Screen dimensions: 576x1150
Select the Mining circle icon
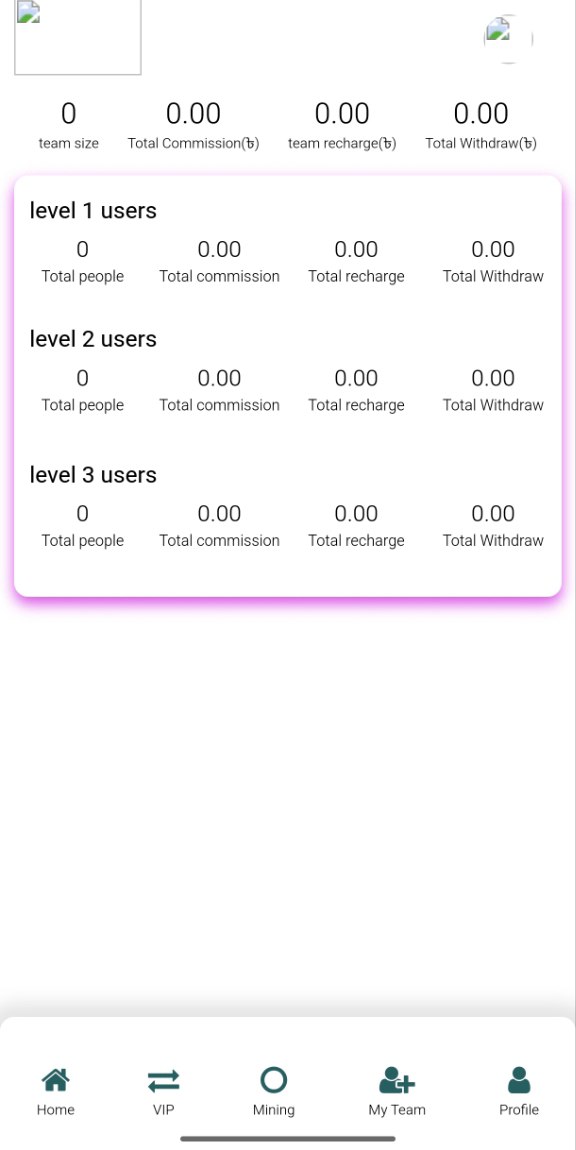pyautogui.click(x=274, y=1080)
